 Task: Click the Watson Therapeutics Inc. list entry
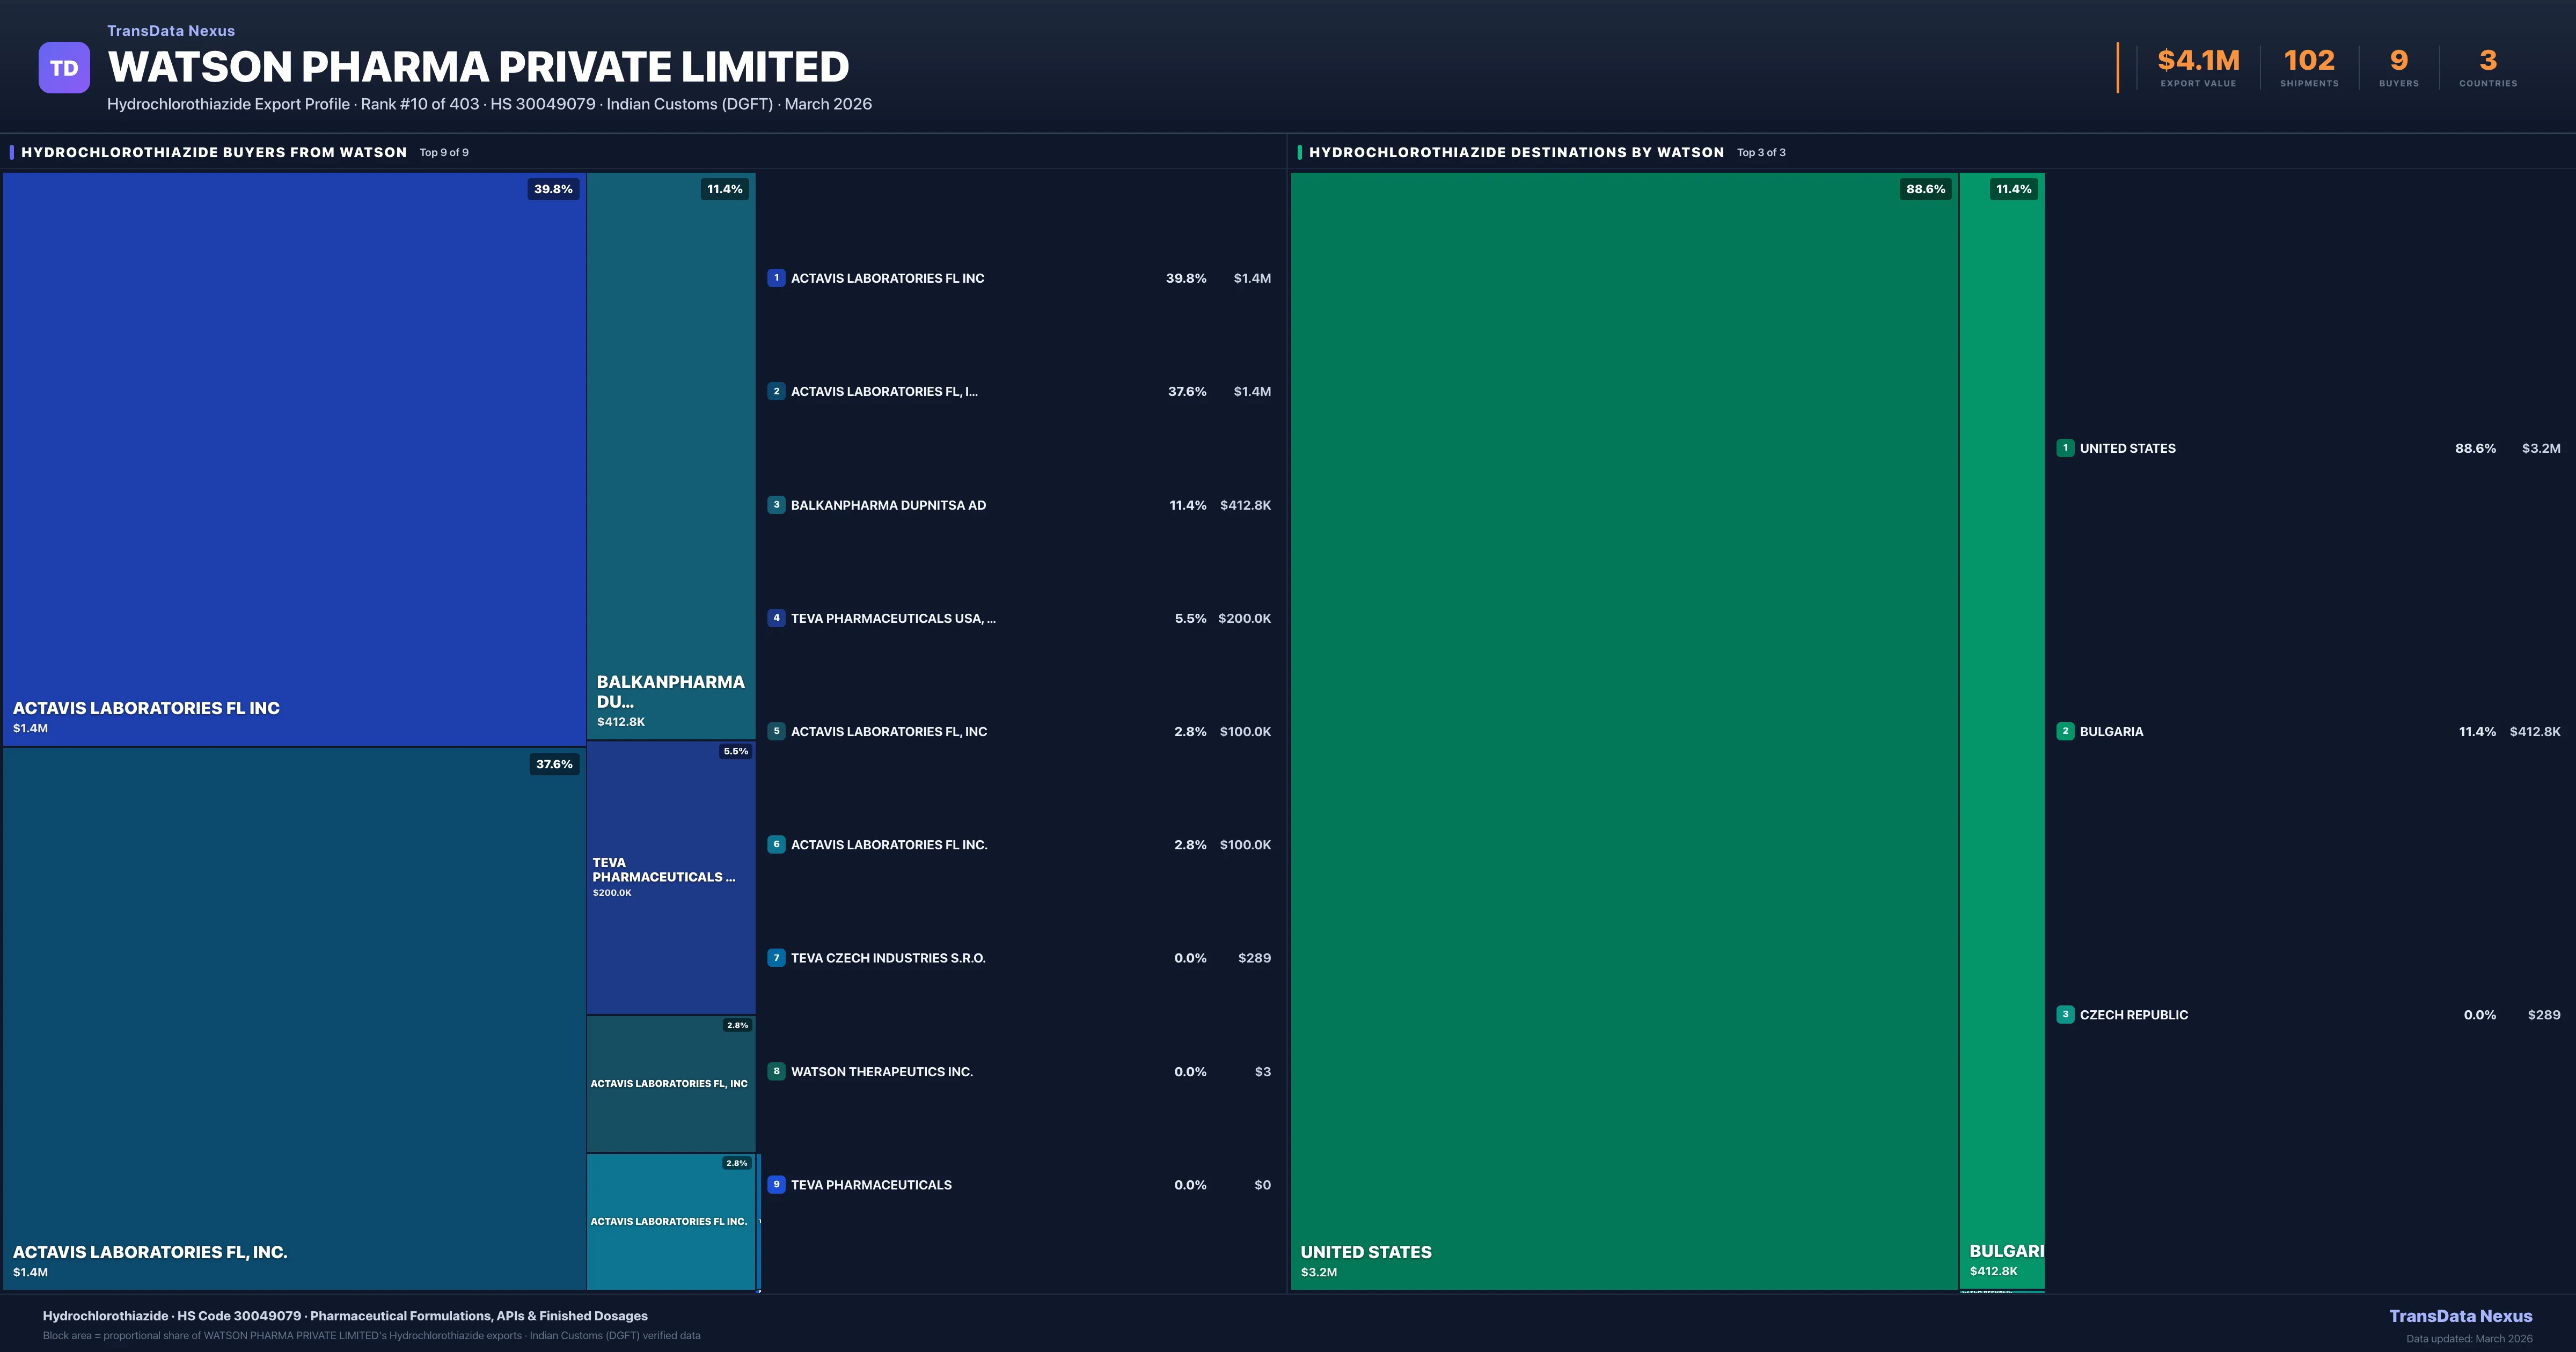[882, 1072]
